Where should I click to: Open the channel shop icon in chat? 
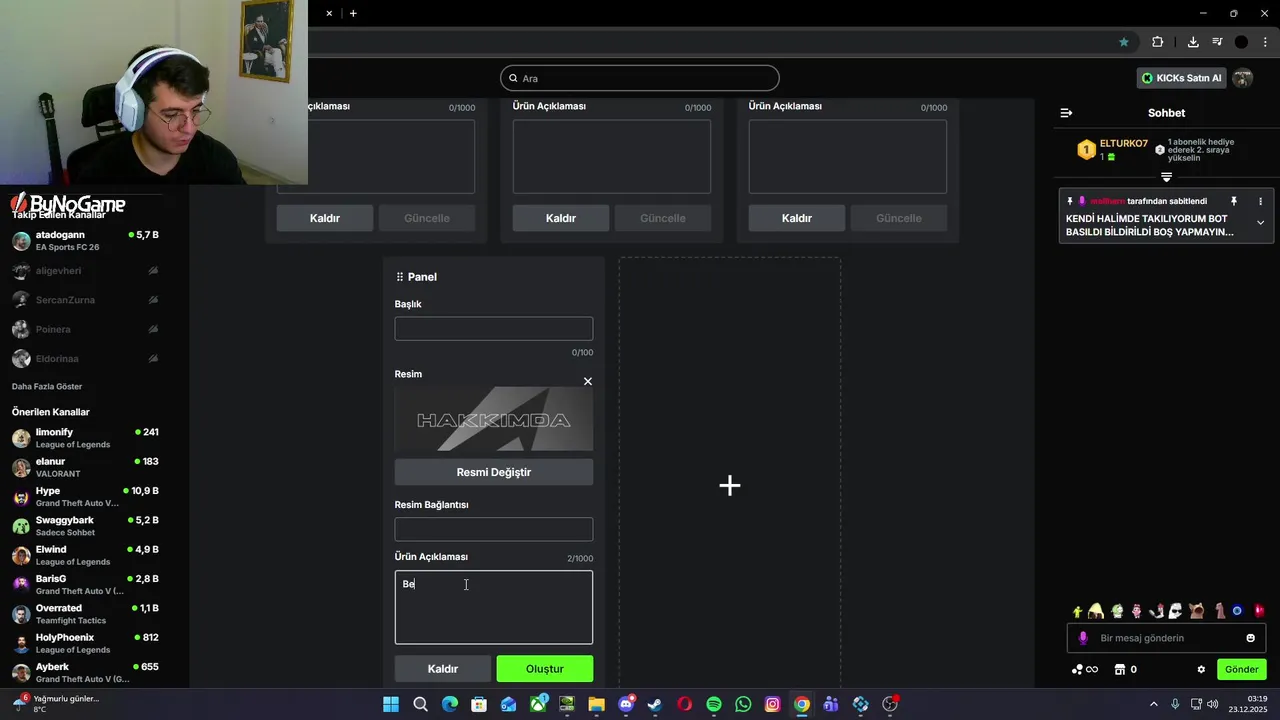[x=1120, y=669]
